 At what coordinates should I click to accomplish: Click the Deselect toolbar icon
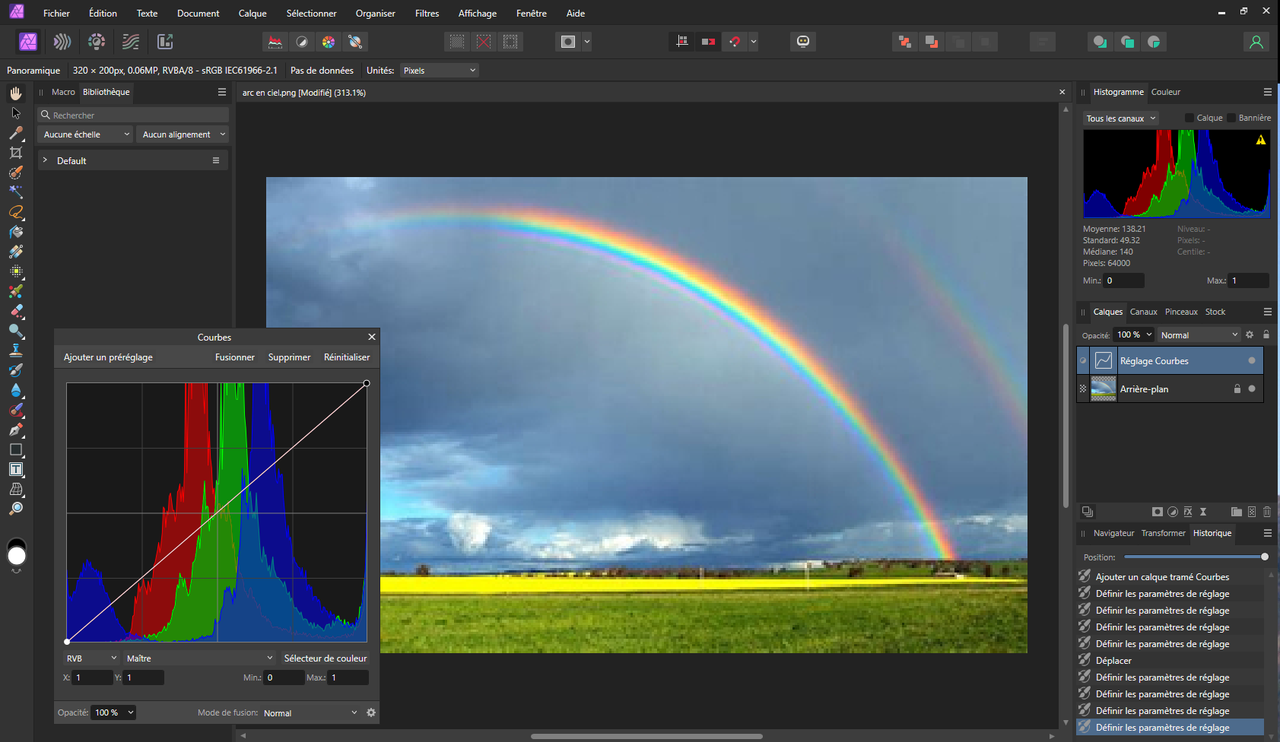point(484,42)
